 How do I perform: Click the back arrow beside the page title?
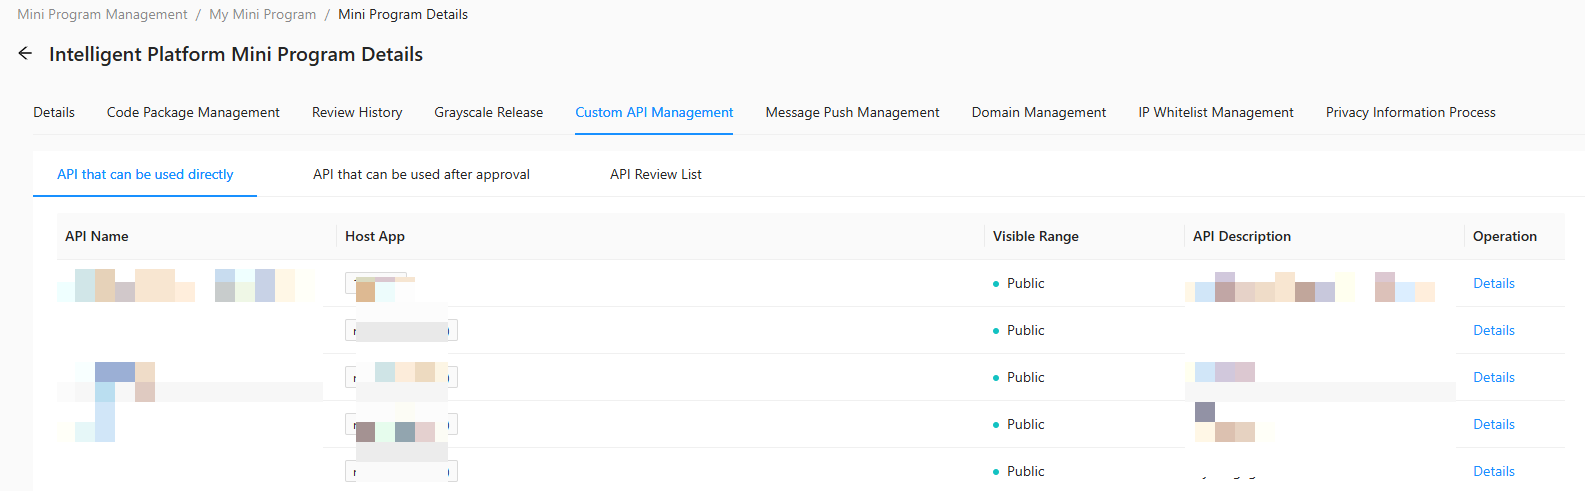click(x=25, y=54)
